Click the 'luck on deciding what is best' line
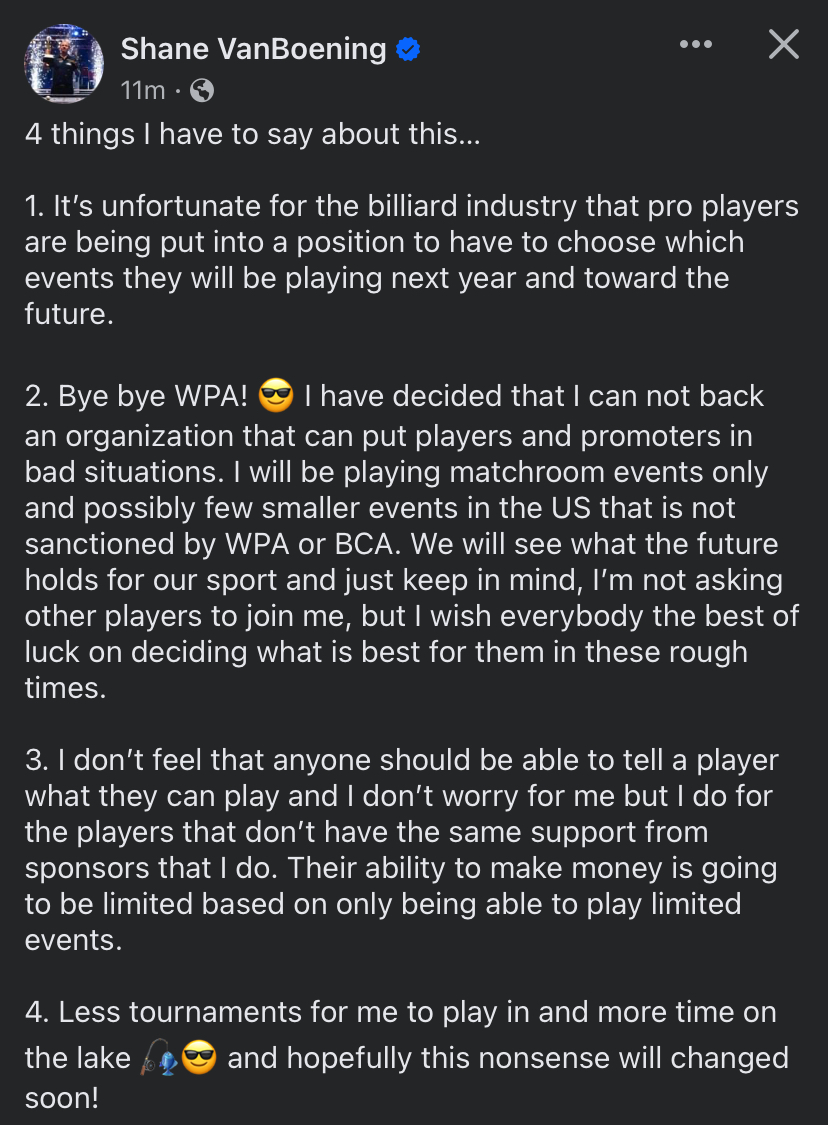 click(386, 652)
